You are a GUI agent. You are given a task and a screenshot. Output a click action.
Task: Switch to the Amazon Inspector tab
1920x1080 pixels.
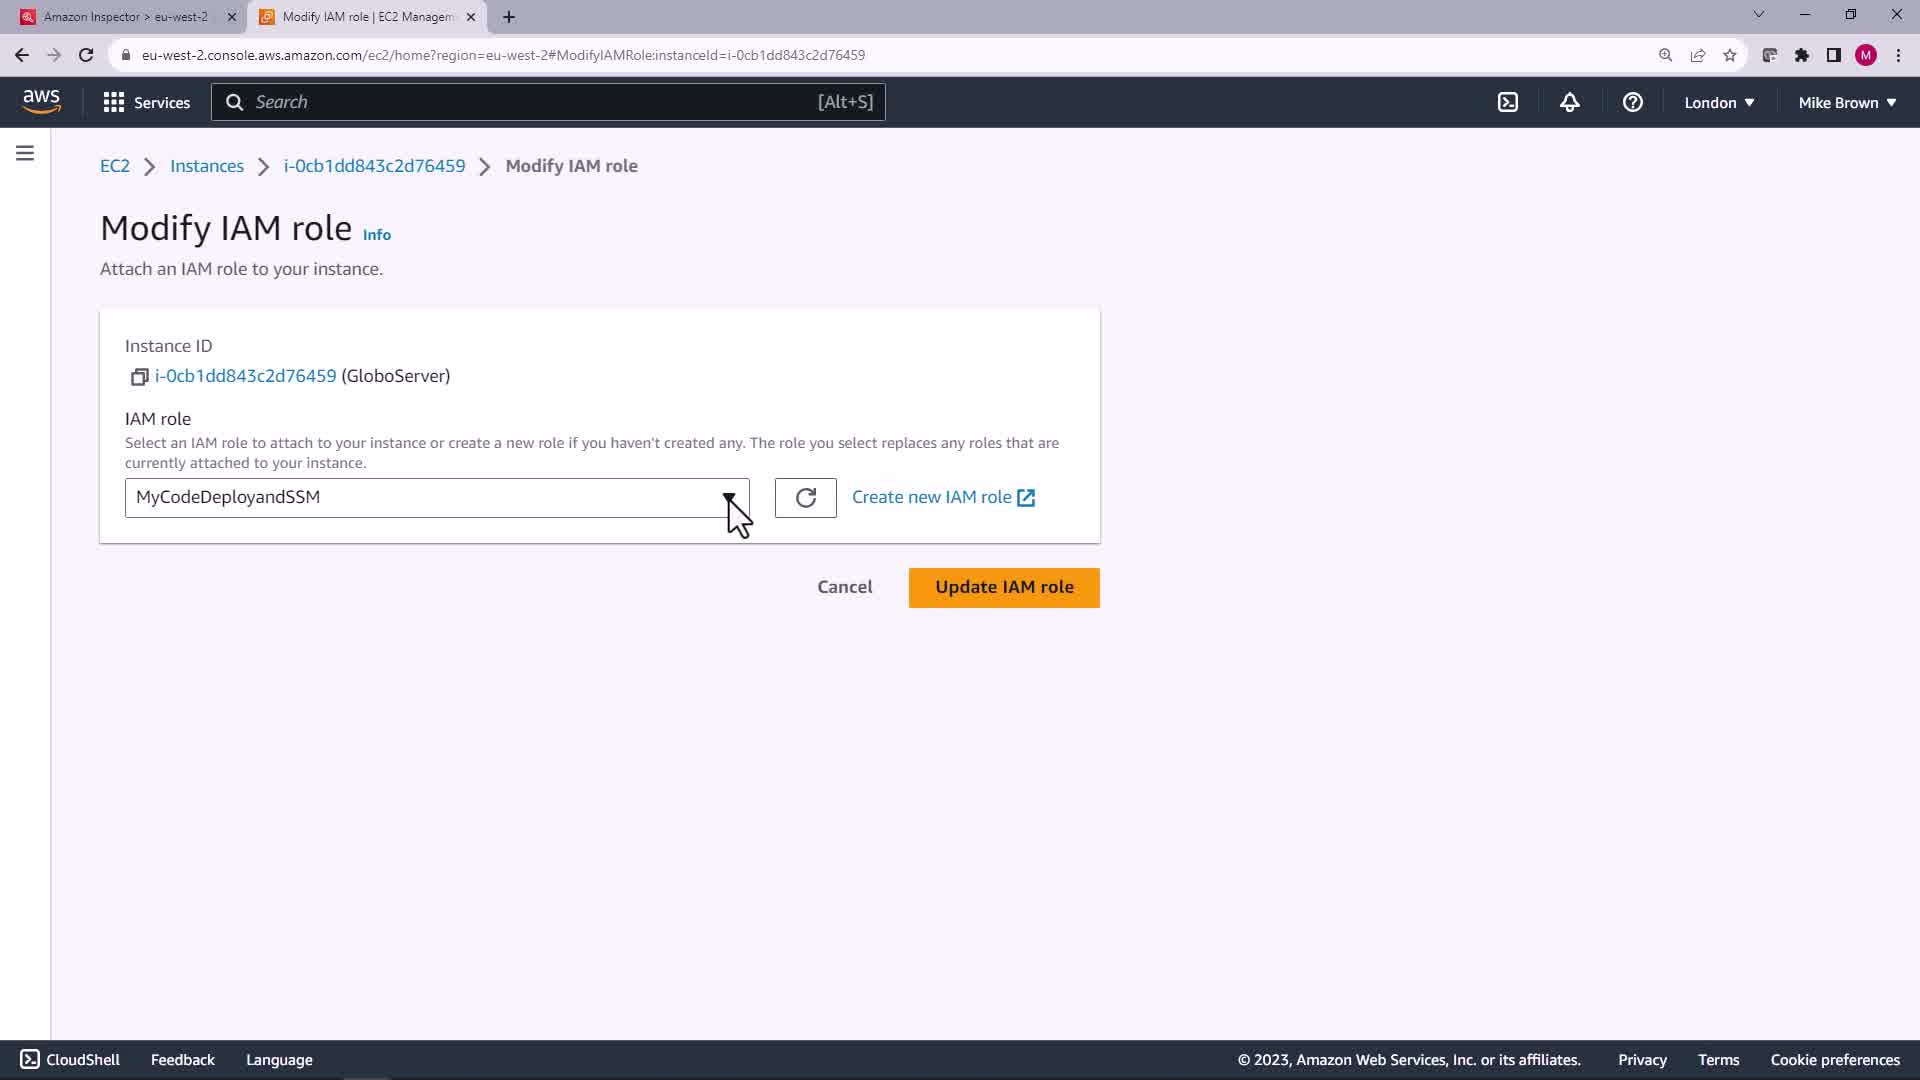pos(125,17)
